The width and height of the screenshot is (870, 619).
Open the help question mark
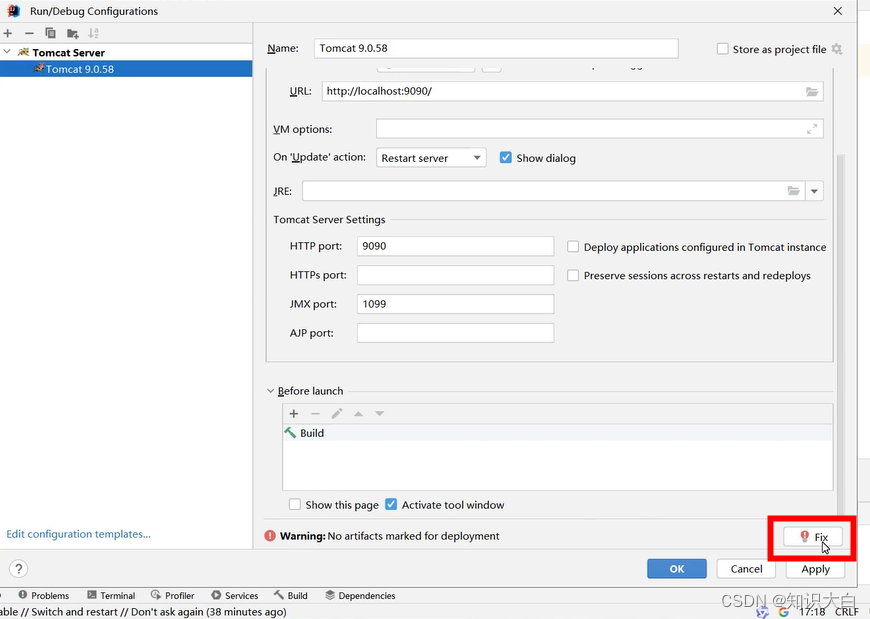18,569
